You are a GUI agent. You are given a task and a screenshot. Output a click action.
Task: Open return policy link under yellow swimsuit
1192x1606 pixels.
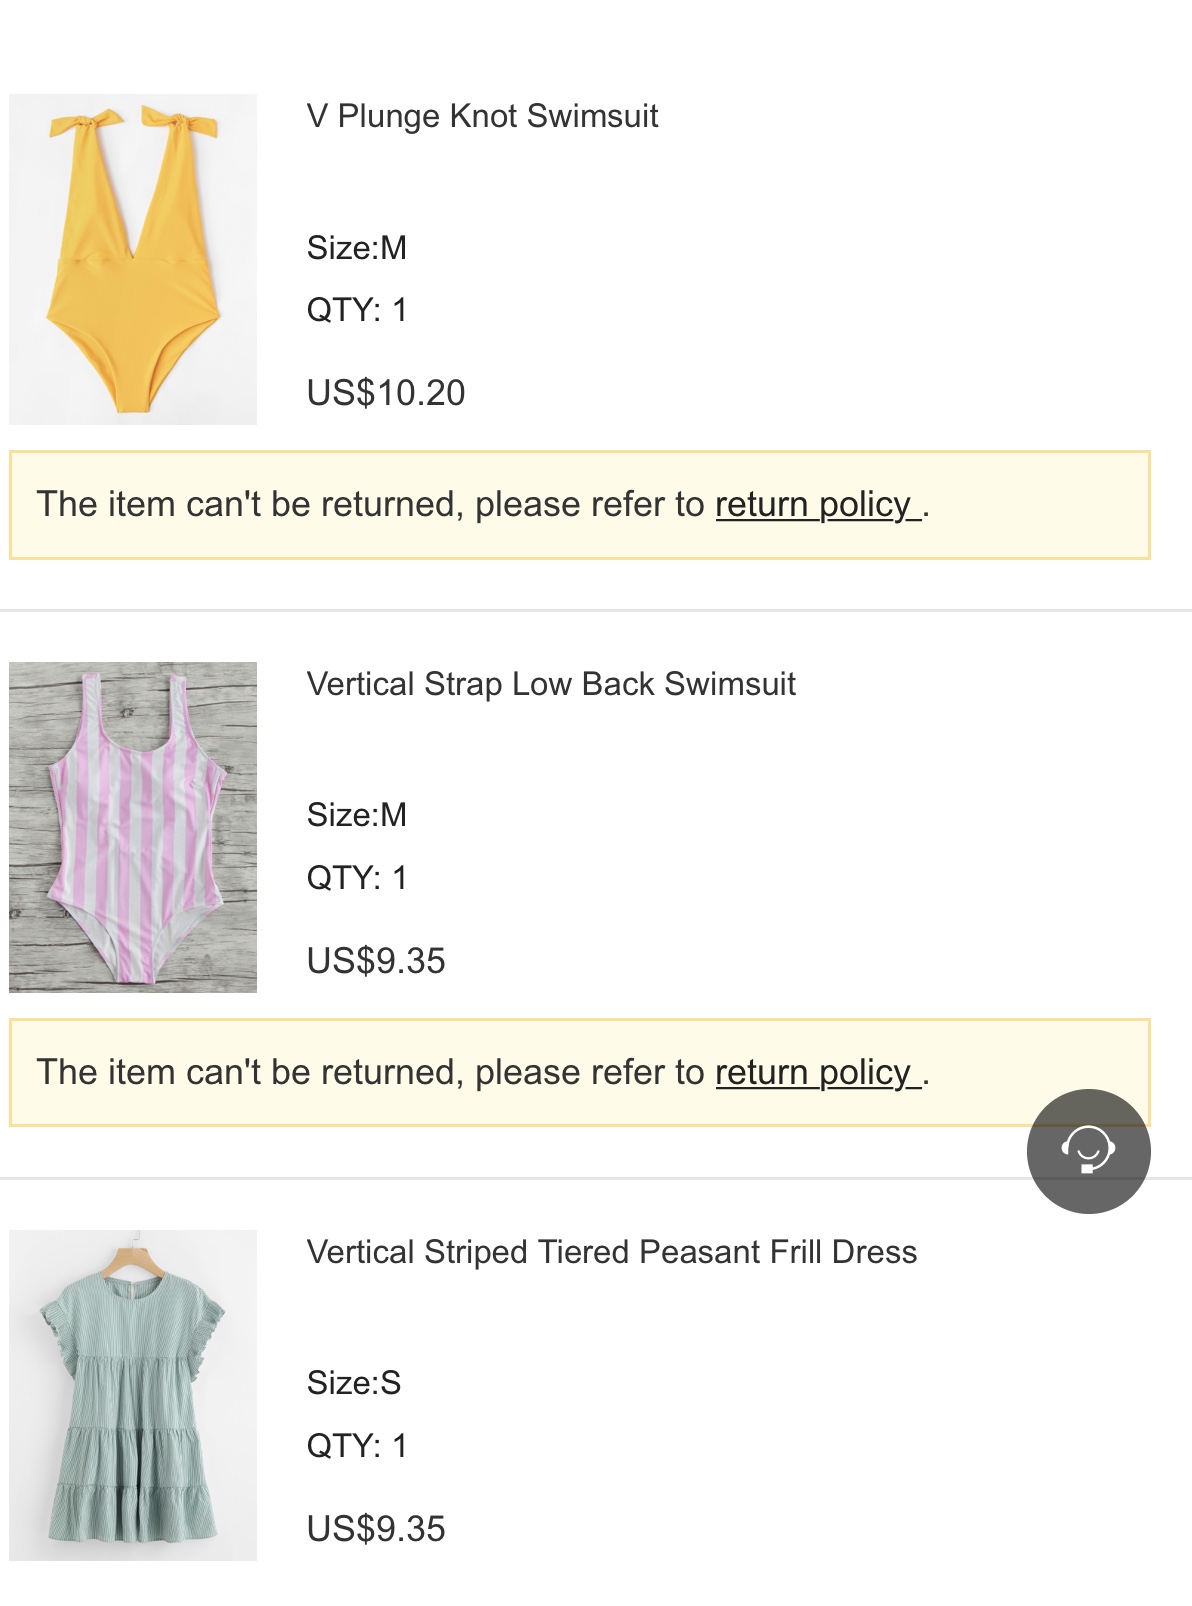click(x=816, y=505)
